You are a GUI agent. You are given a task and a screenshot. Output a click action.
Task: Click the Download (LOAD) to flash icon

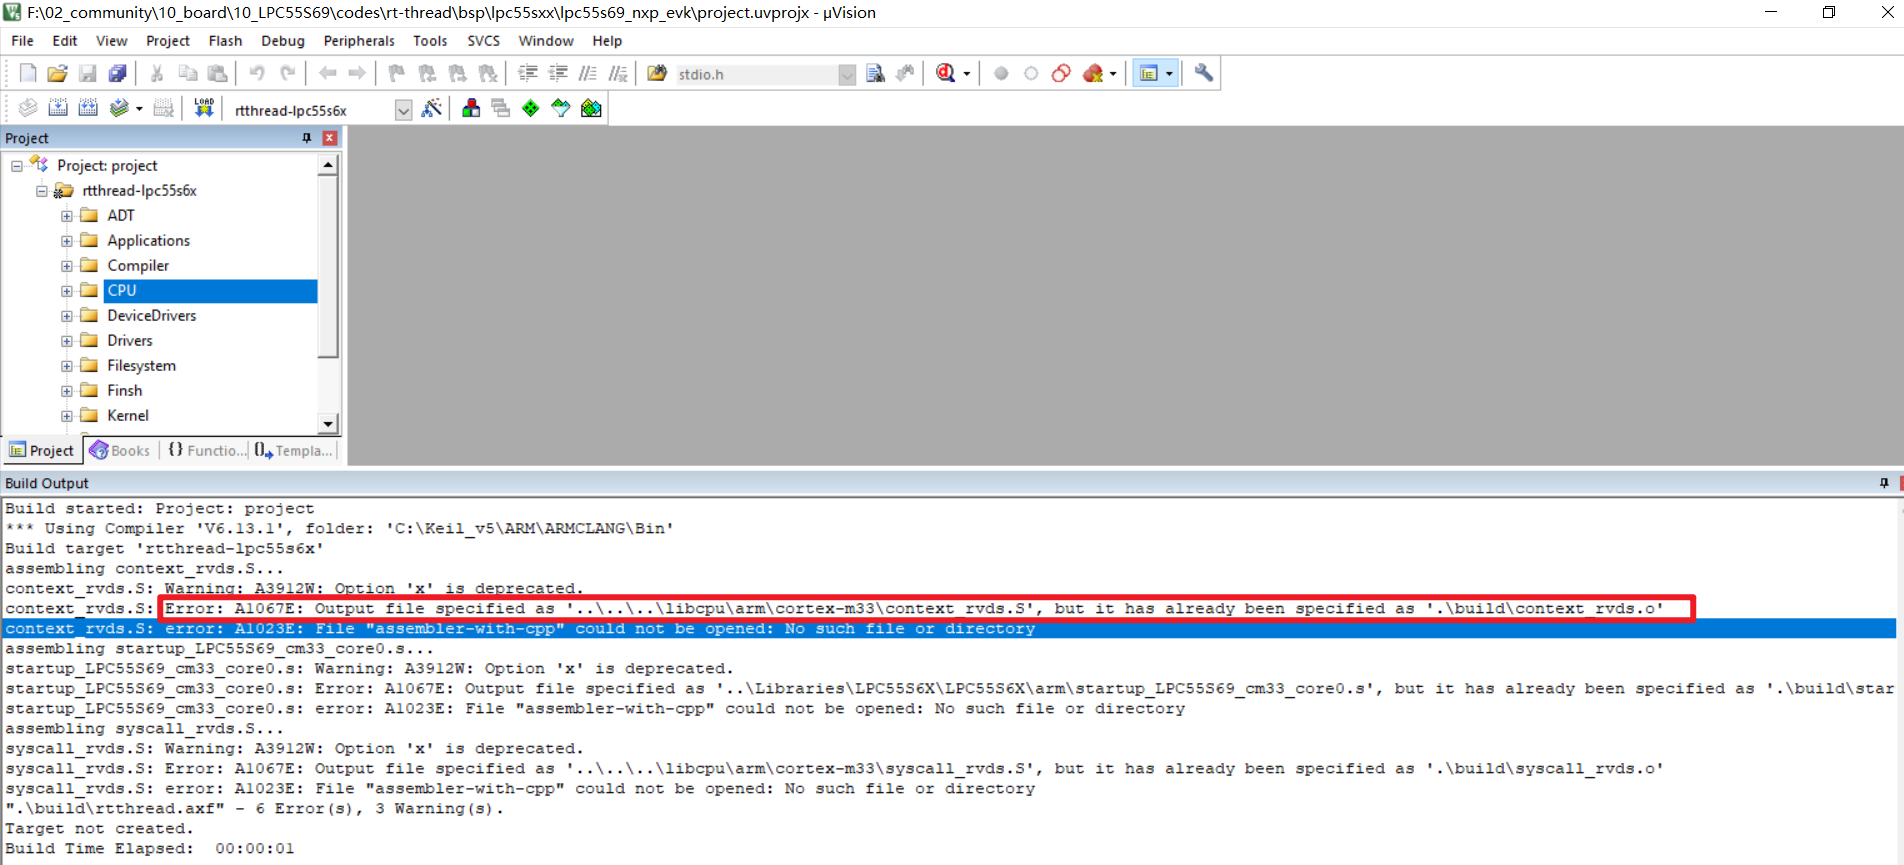204,108
